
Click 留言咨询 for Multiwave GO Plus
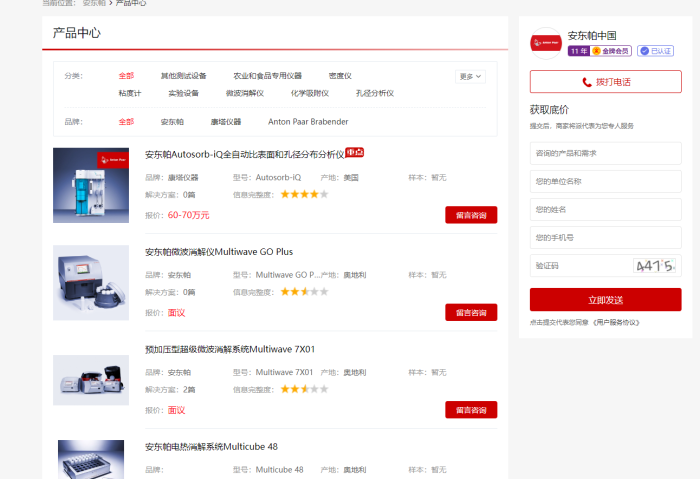tap(470, 312)
